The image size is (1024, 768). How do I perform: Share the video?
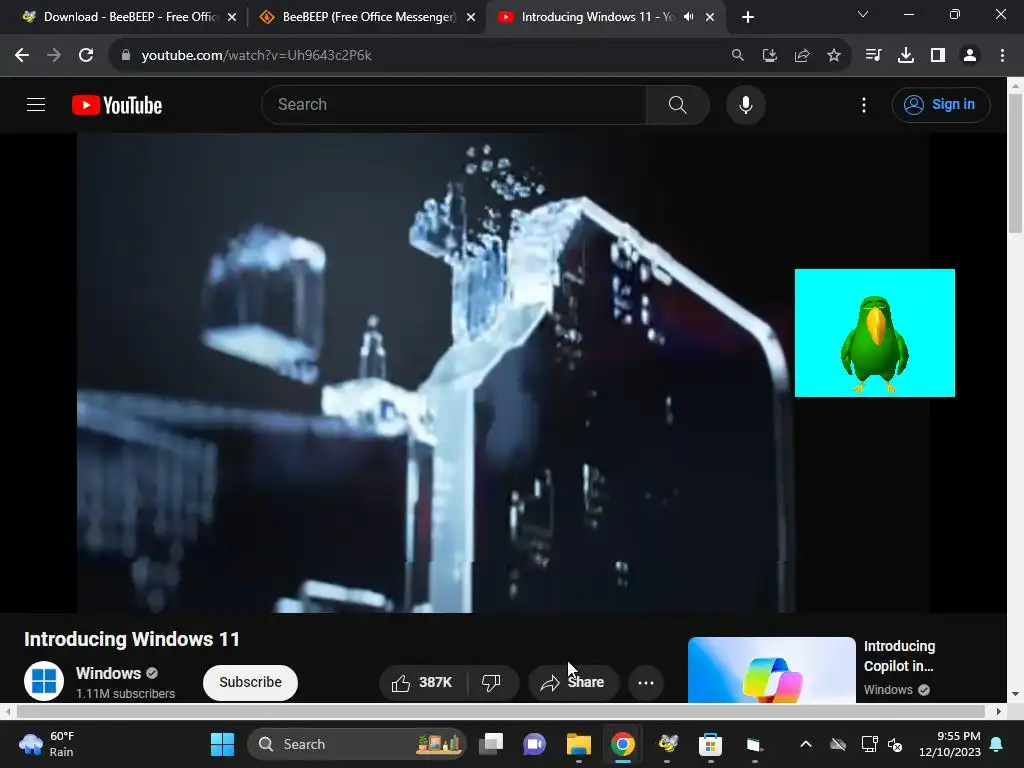(x=573, y=682)
